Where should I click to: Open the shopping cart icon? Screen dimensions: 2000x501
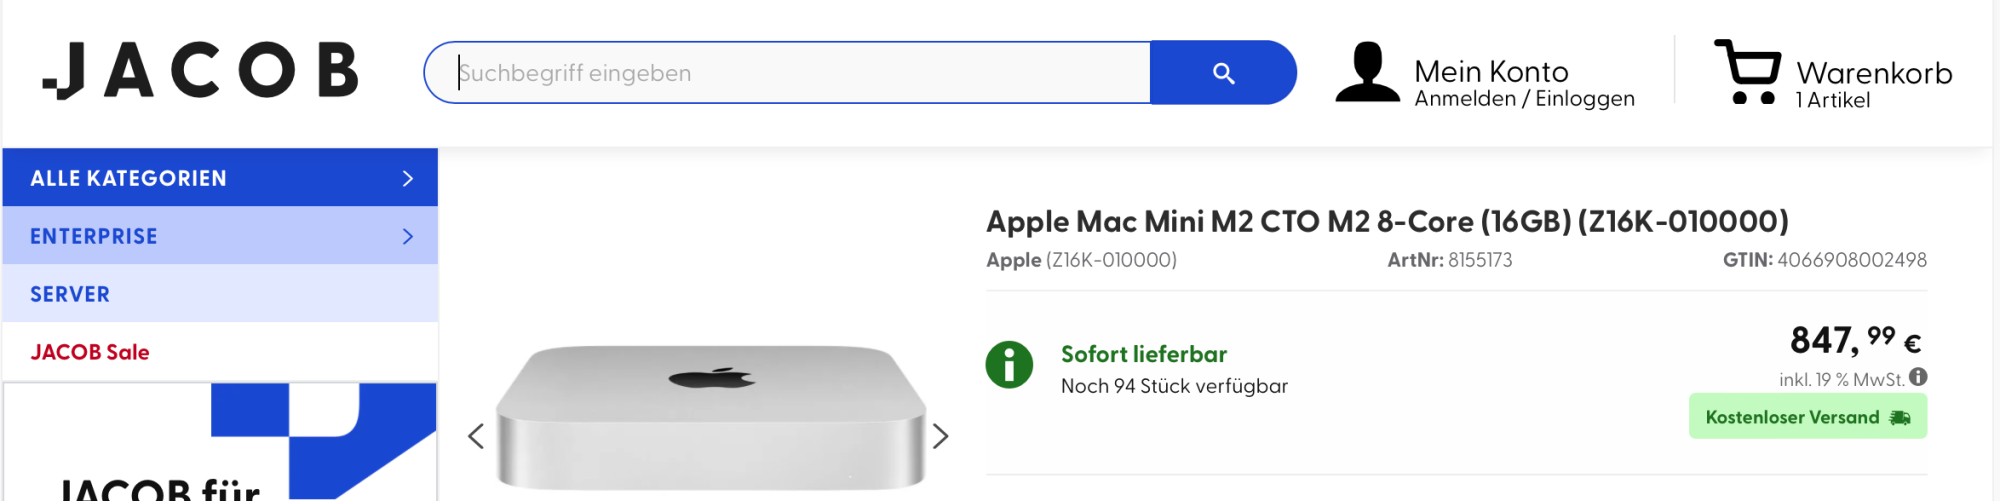[1747, 72]
